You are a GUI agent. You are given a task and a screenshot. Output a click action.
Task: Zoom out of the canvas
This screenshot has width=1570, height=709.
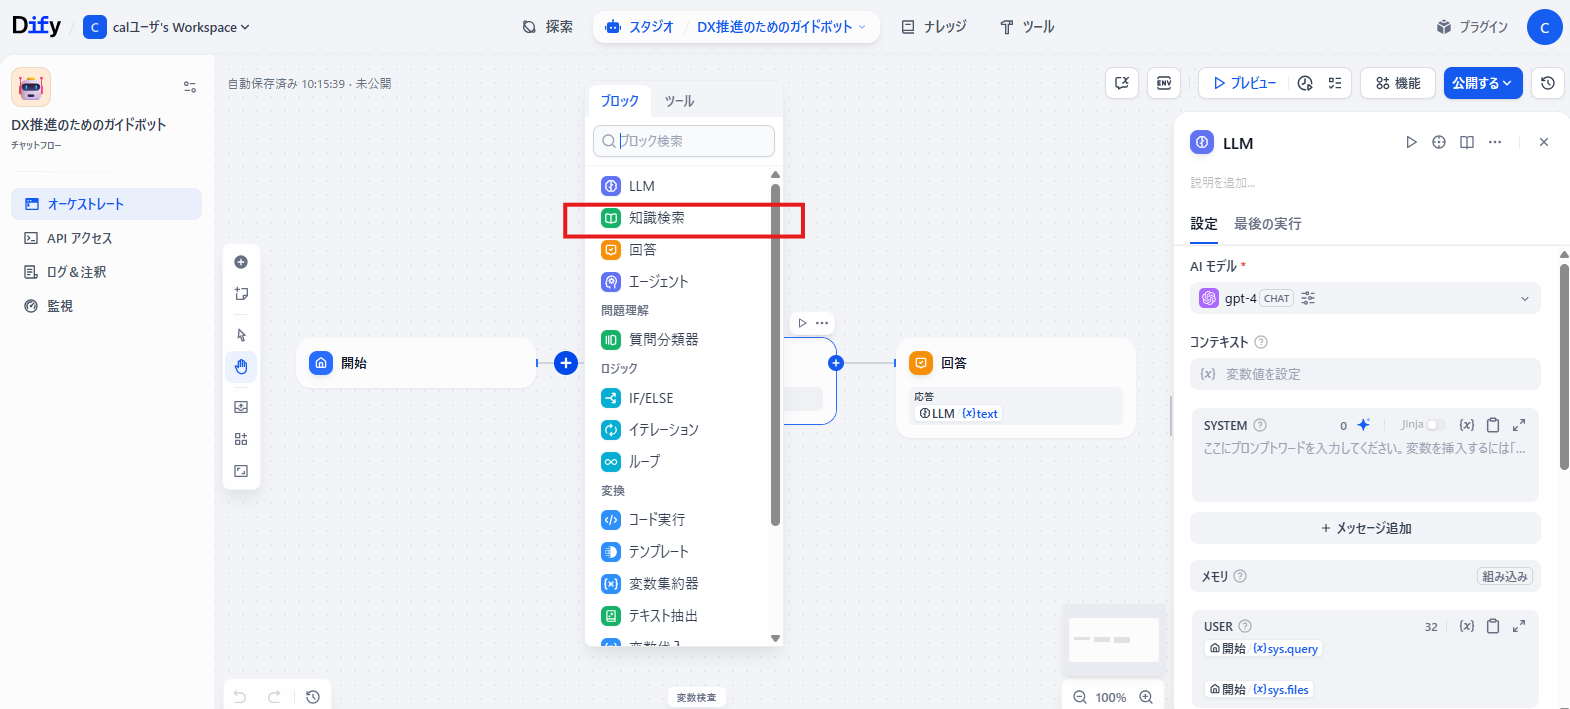[1080, 697]
